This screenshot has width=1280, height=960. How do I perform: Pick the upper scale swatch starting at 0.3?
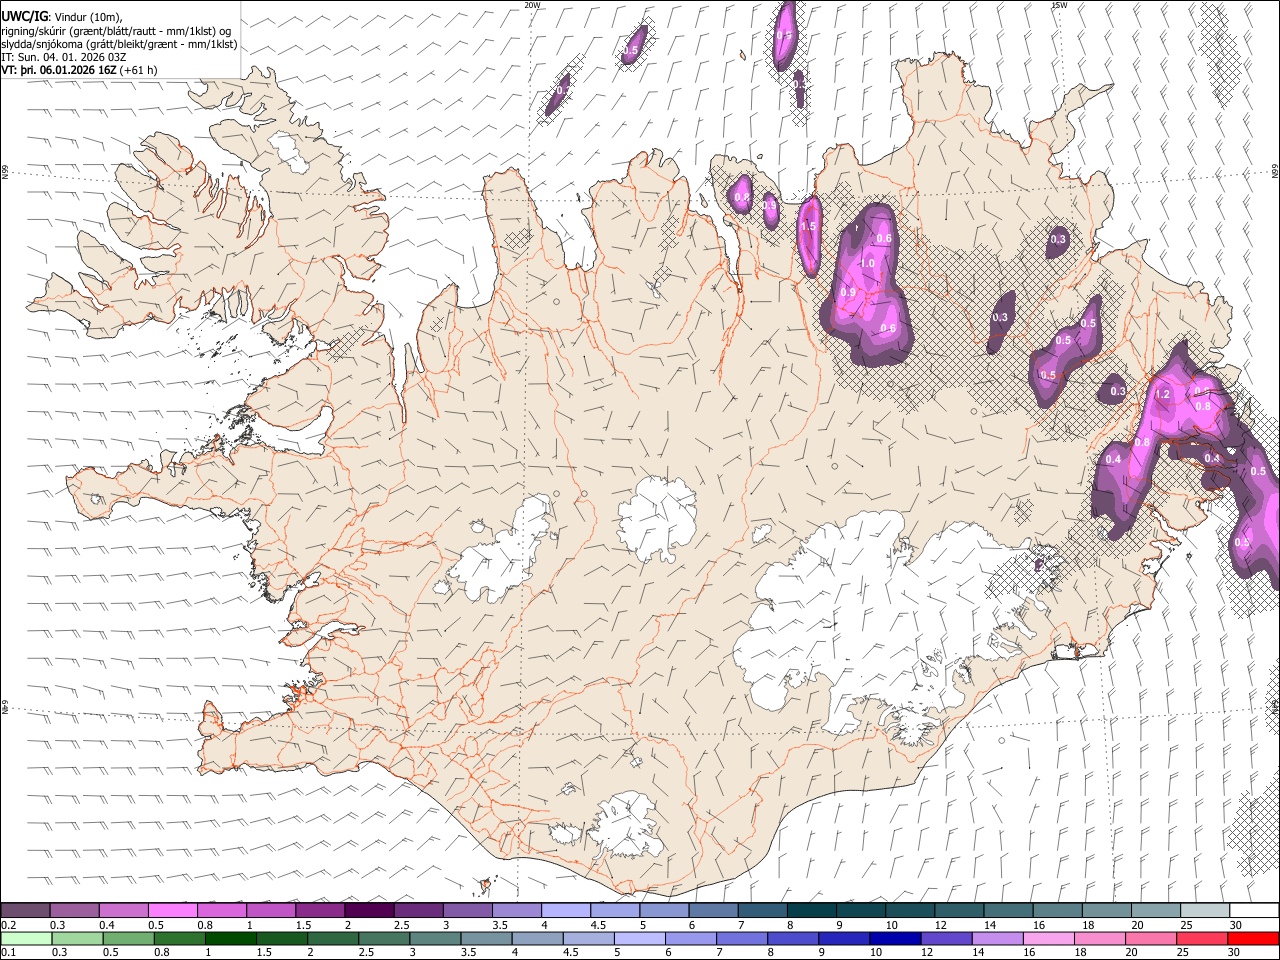(x=74, y=910)
